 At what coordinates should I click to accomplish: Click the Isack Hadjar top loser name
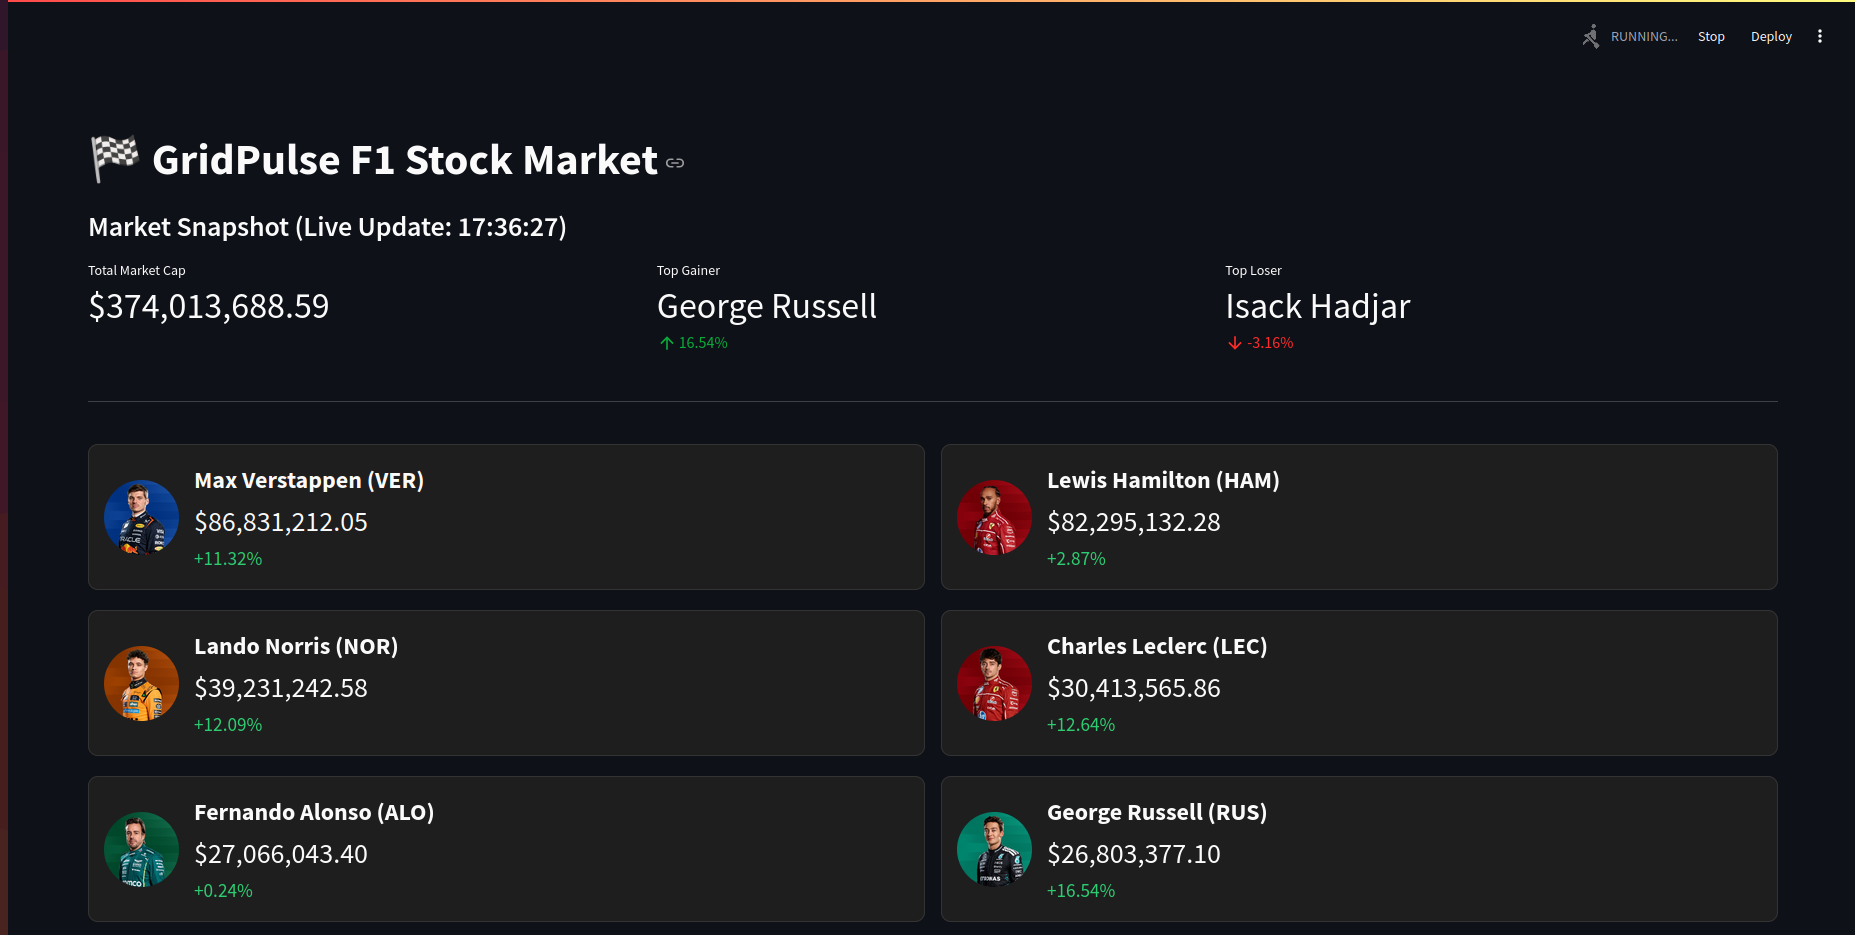pyautogui.click(x=1317, y=306)
